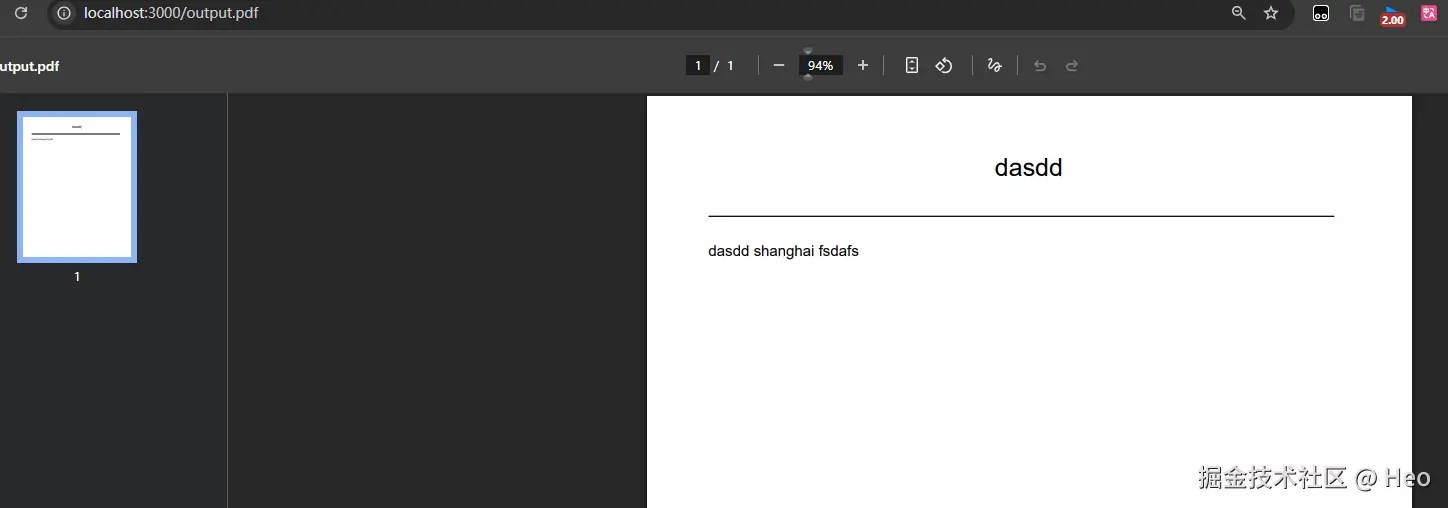Click the zoom magnifier icon in the address bar
This screenshot has height=508, width=1448.
tap(1238, 13)
